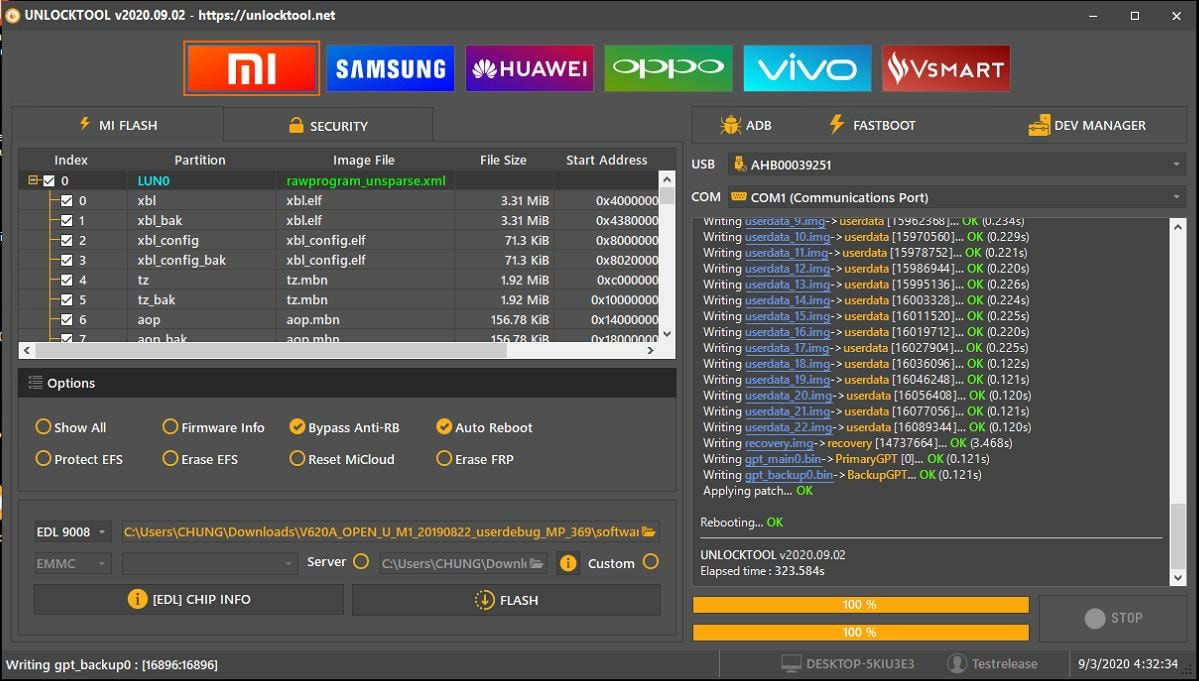Click the File Size column header
This screenshot has width=1199, height=681.
click(x=503, y=160)
